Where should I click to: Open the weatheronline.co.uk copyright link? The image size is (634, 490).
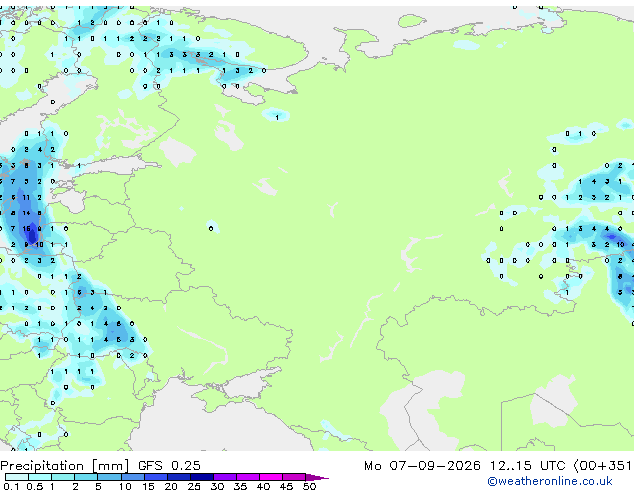click(550, 481)
